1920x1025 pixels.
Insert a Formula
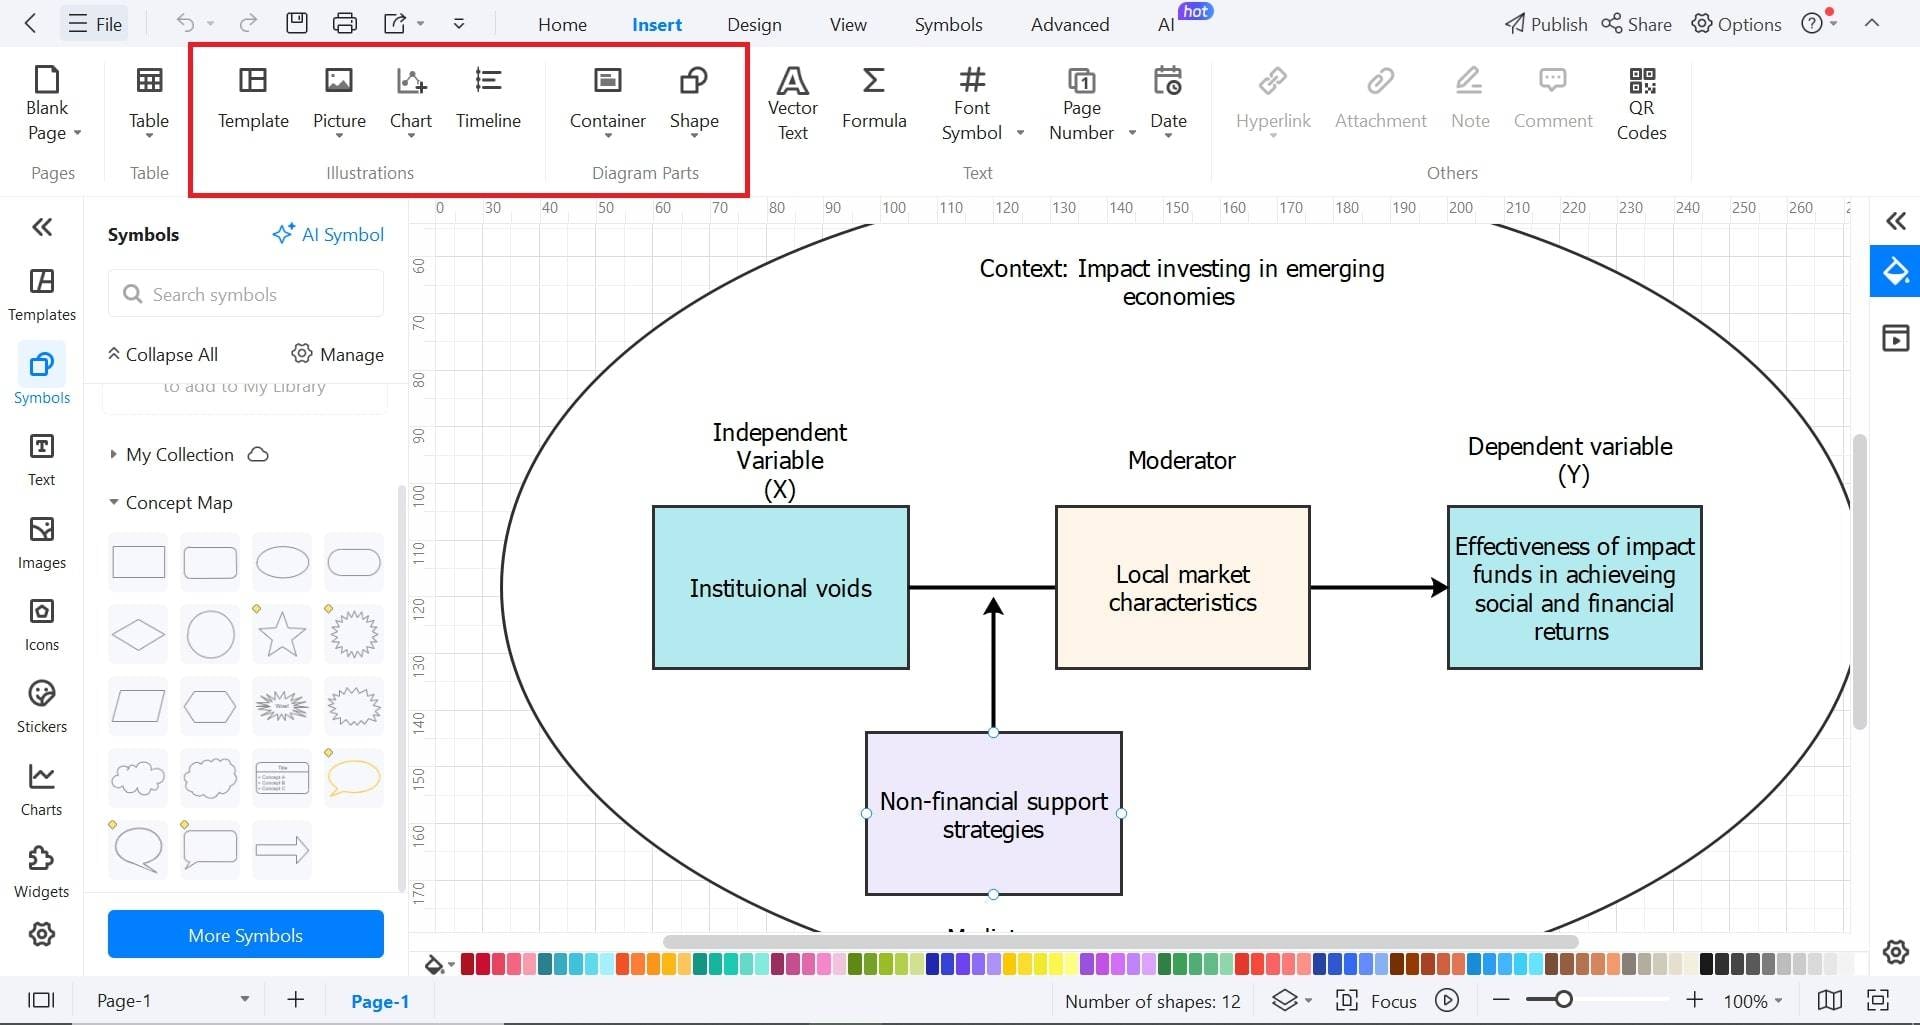[874, 98]
